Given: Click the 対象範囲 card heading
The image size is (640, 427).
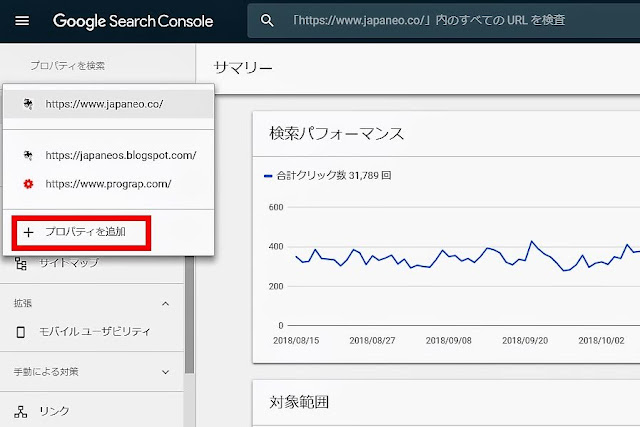Looking at the screenshot, I should [x=299, y=403].
